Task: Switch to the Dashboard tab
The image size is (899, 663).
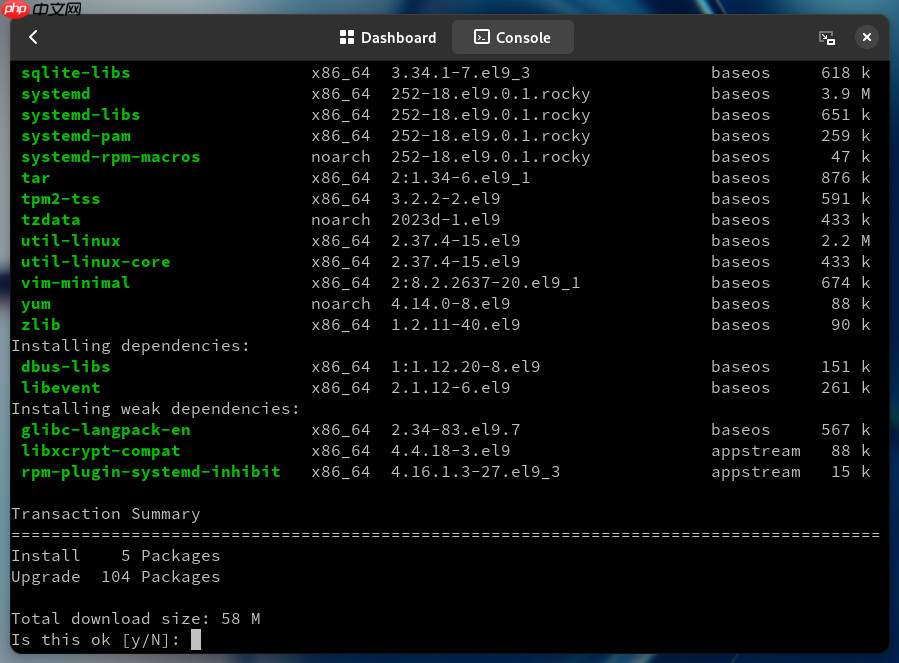Action: click(x=390, y=37)
